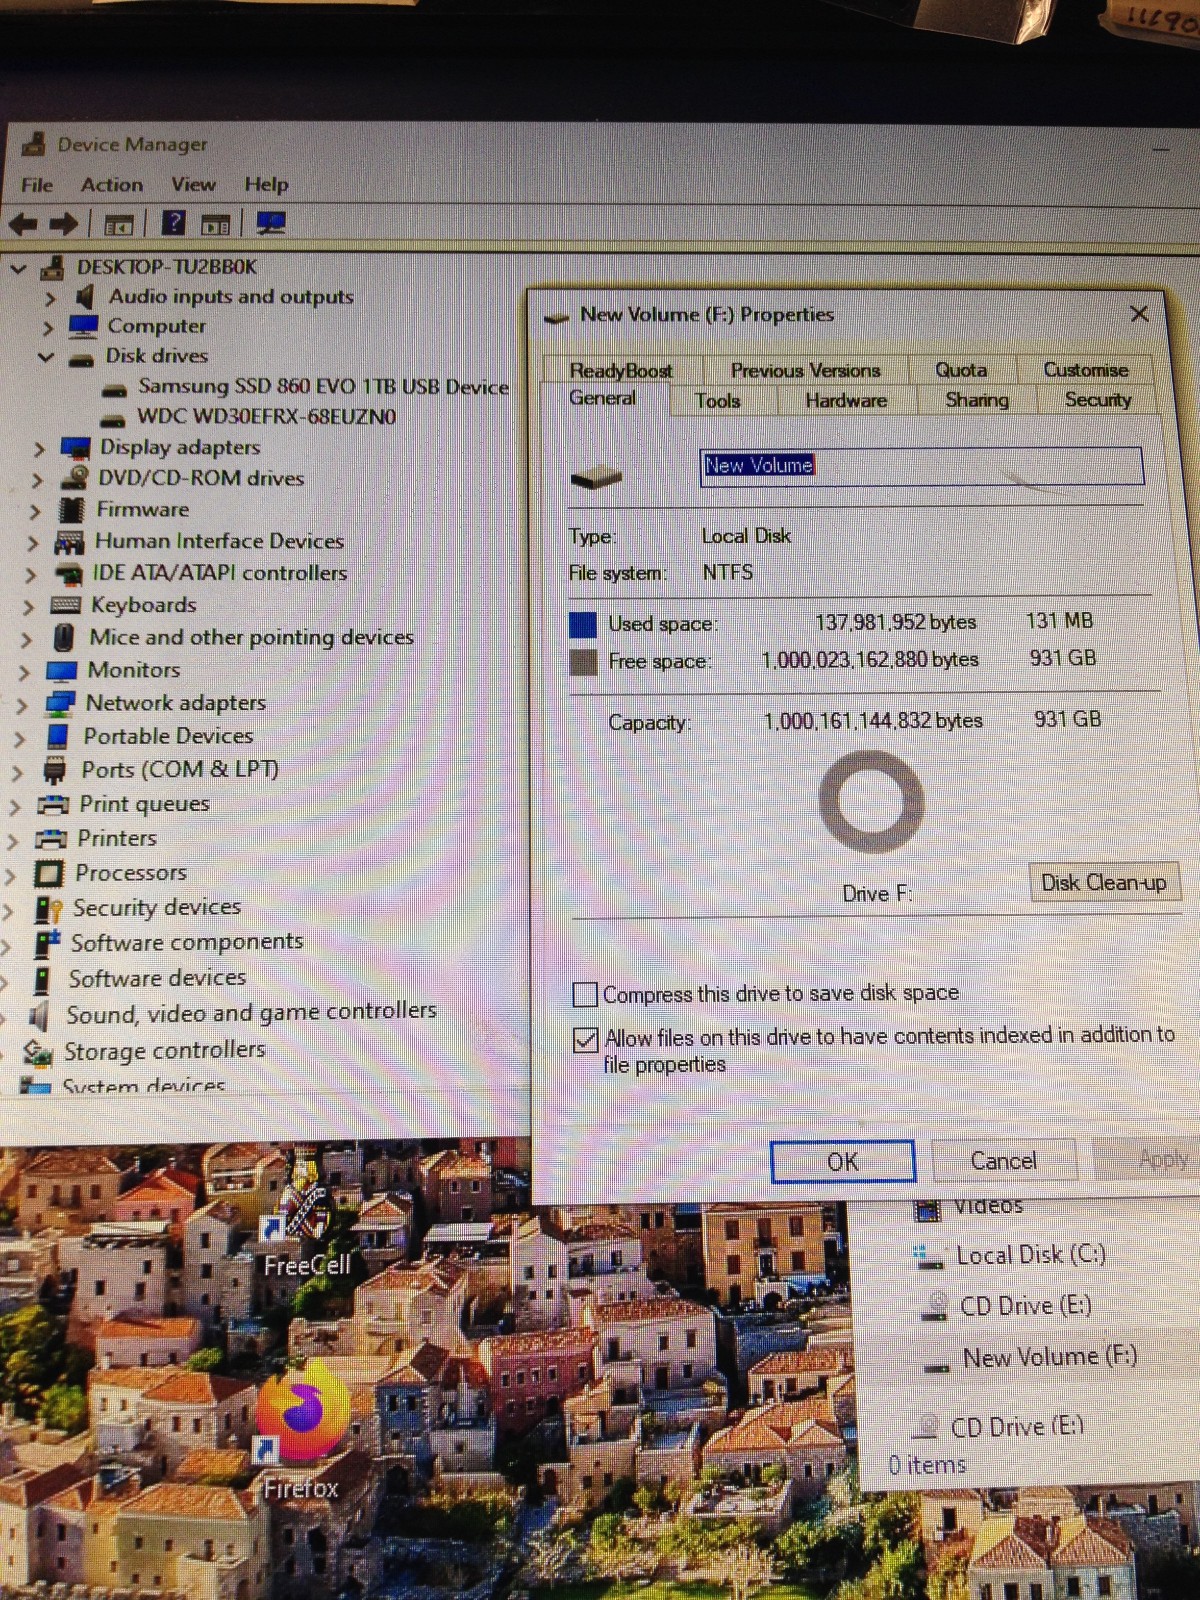This screenshot has width=1200, height=1600.
Task: Click the Back arrow in Device Manager toolbar
Action: 23,224
